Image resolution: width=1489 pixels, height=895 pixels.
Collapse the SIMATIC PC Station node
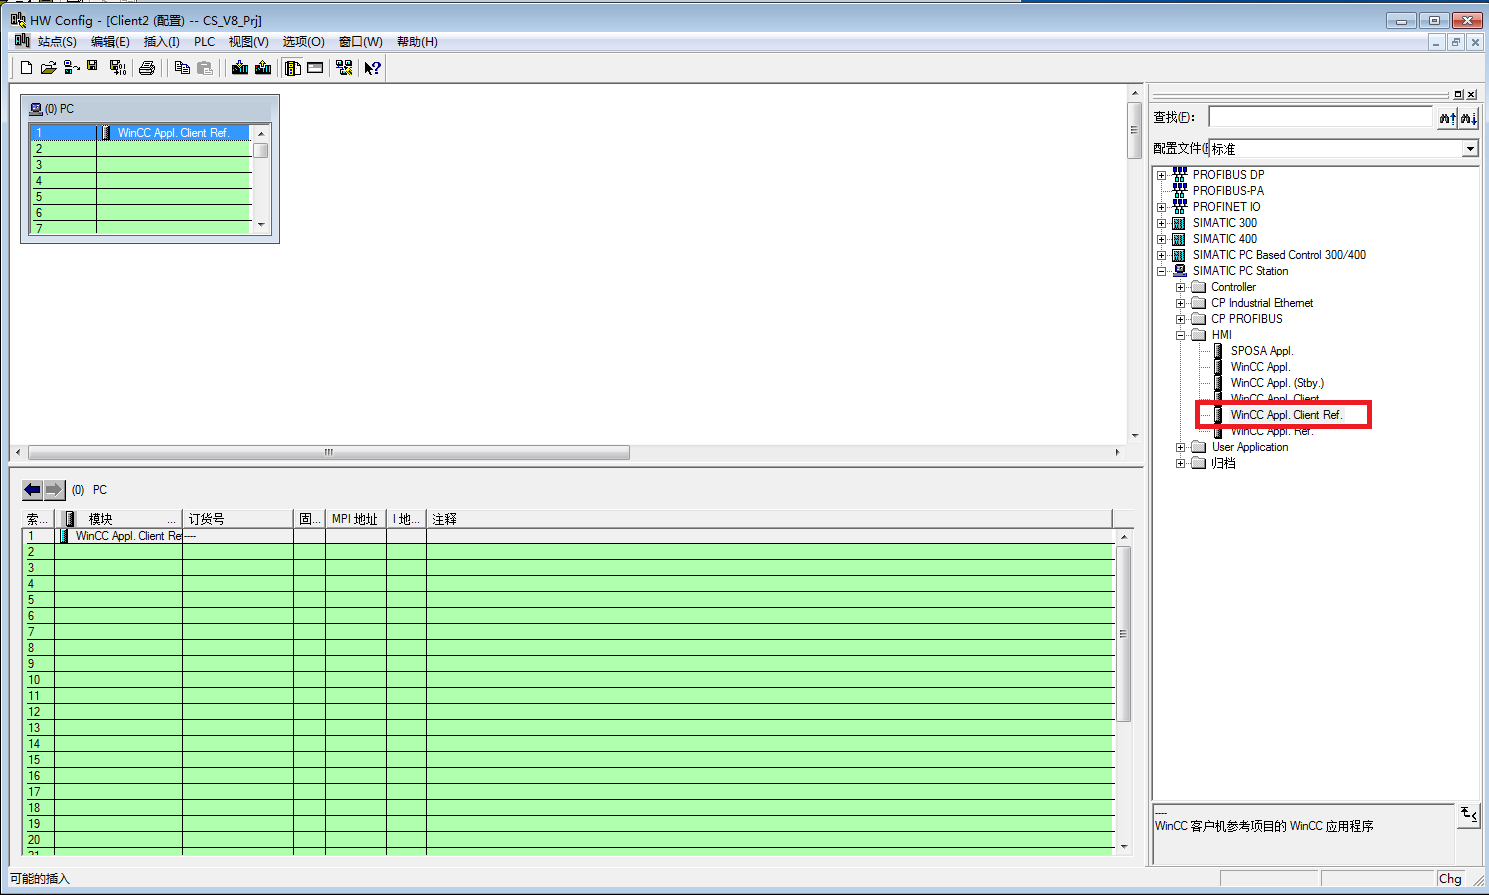pos(1162,271)
